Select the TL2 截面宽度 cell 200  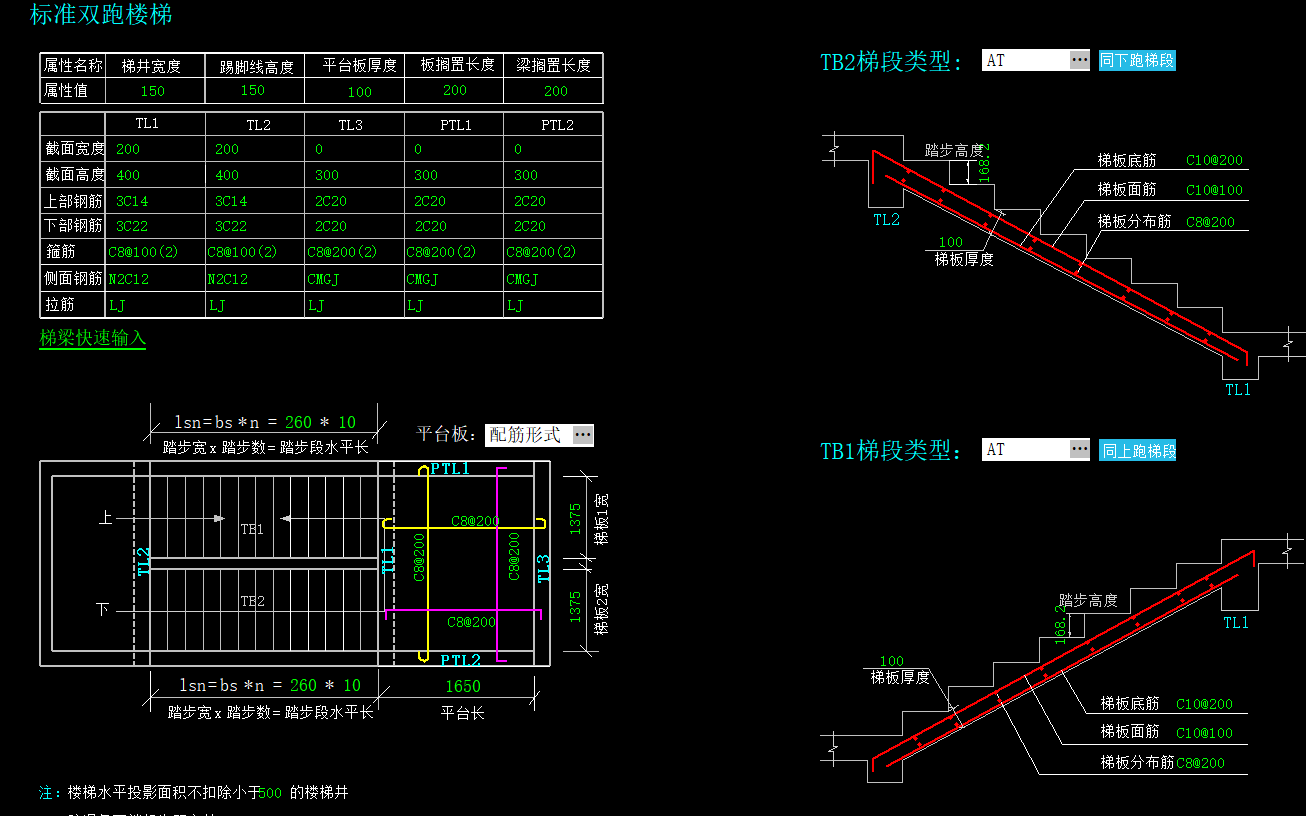(x=227, y=149)
